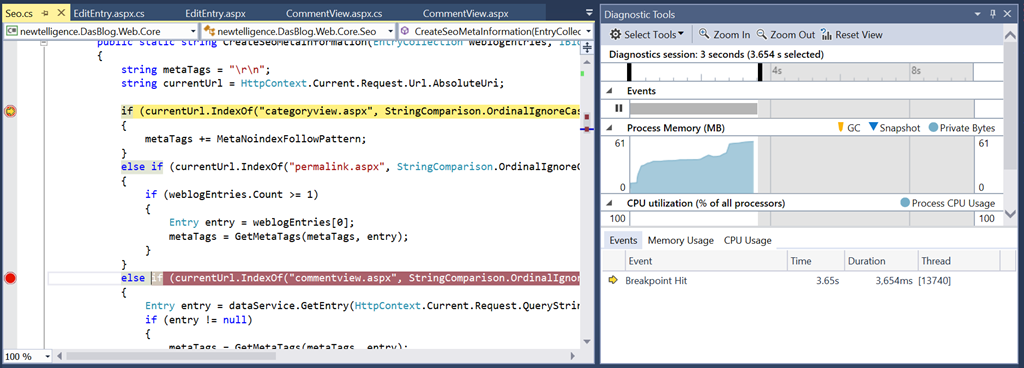Image resolution: width=1024 pixels, height=368 pixels.
Task: Click the Reset View label
Action: click(x=859, y=35)
